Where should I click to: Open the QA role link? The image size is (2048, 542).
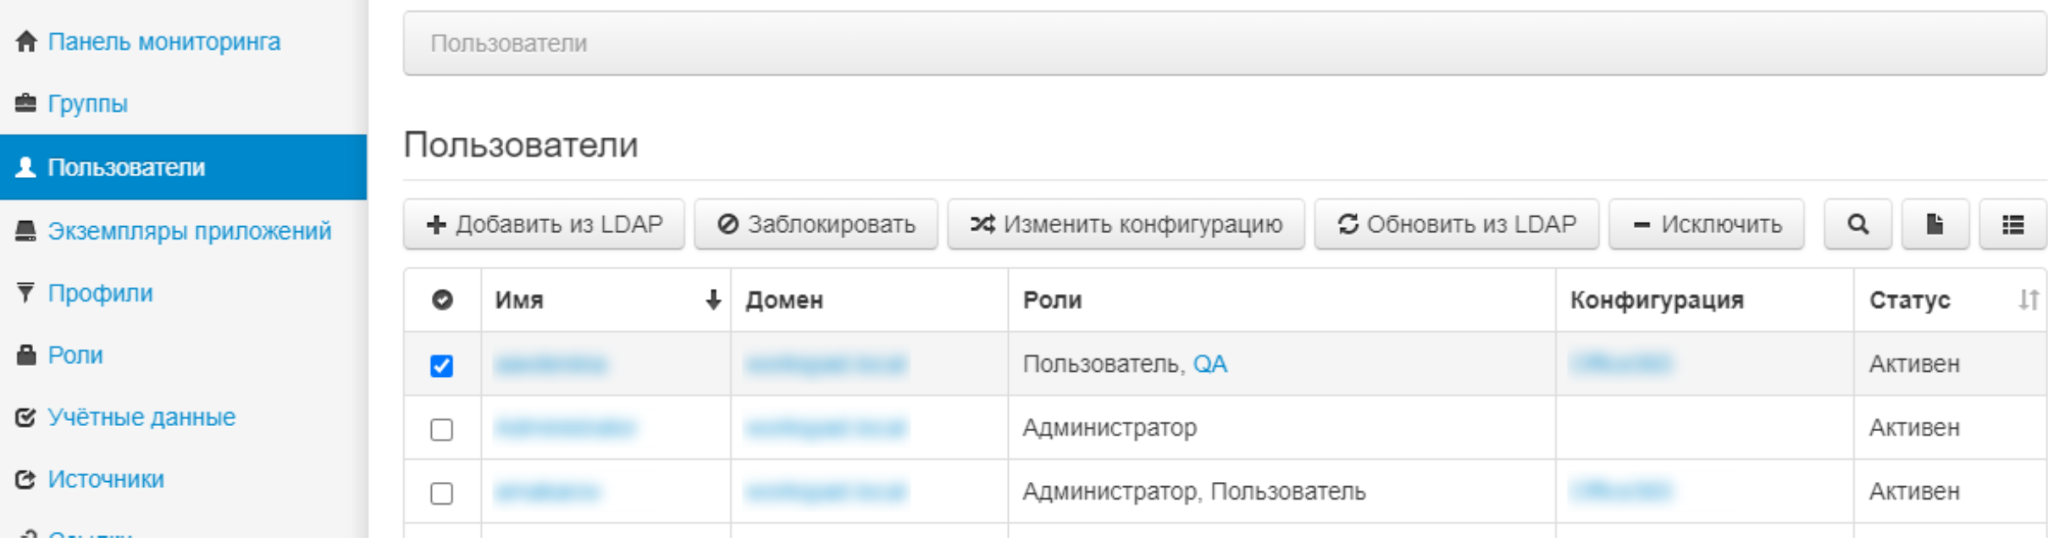pyautogui.click(x=1210, y=365)
